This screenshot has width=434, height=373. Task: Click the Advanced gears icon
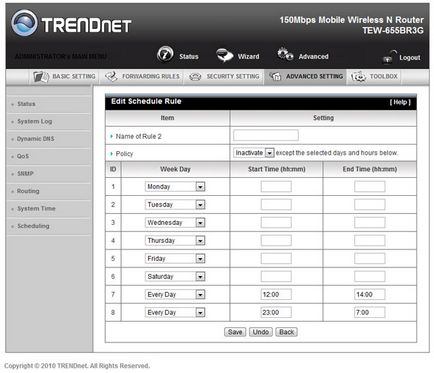[285, 54]
